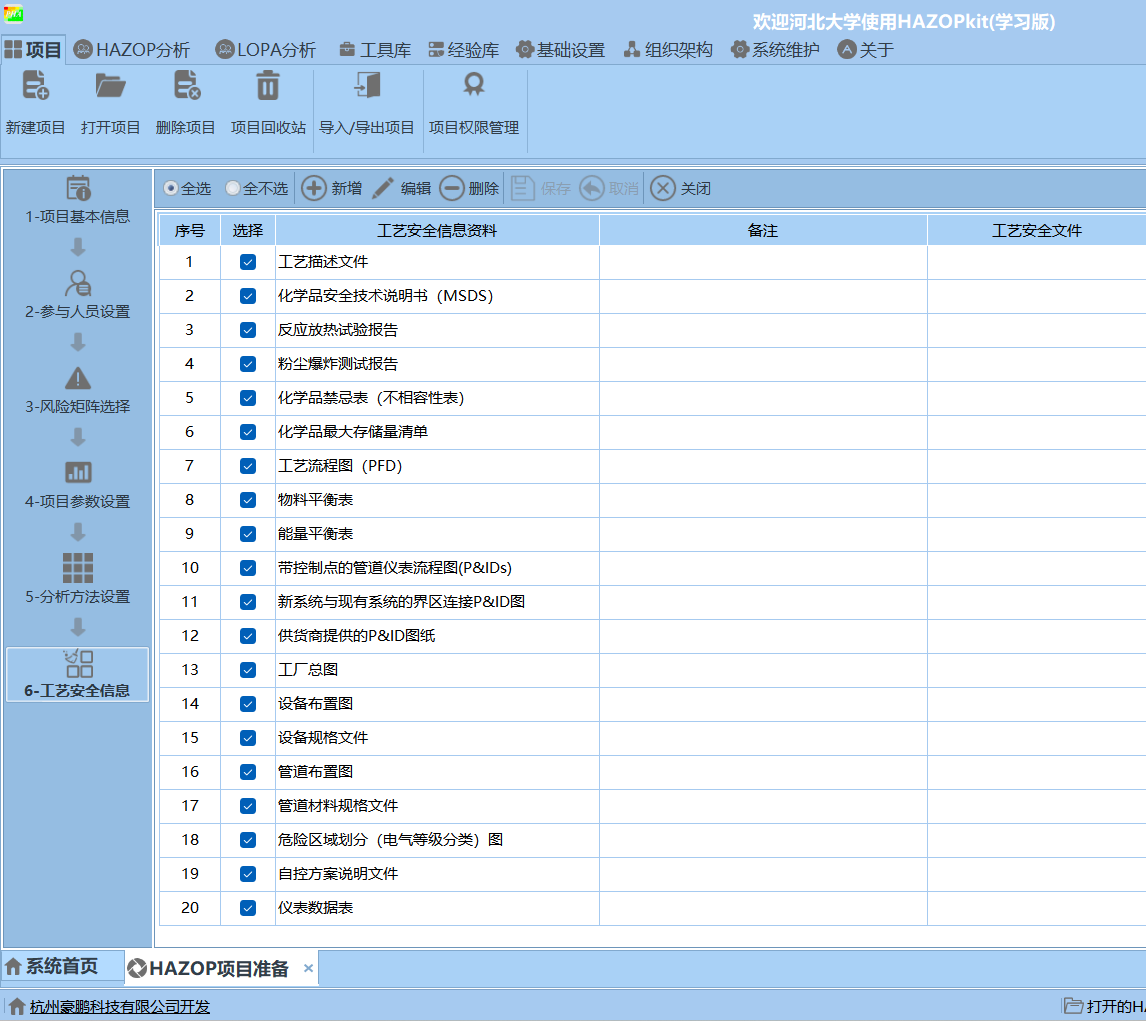Click the 保存 save button

click(x=540, y=189)
